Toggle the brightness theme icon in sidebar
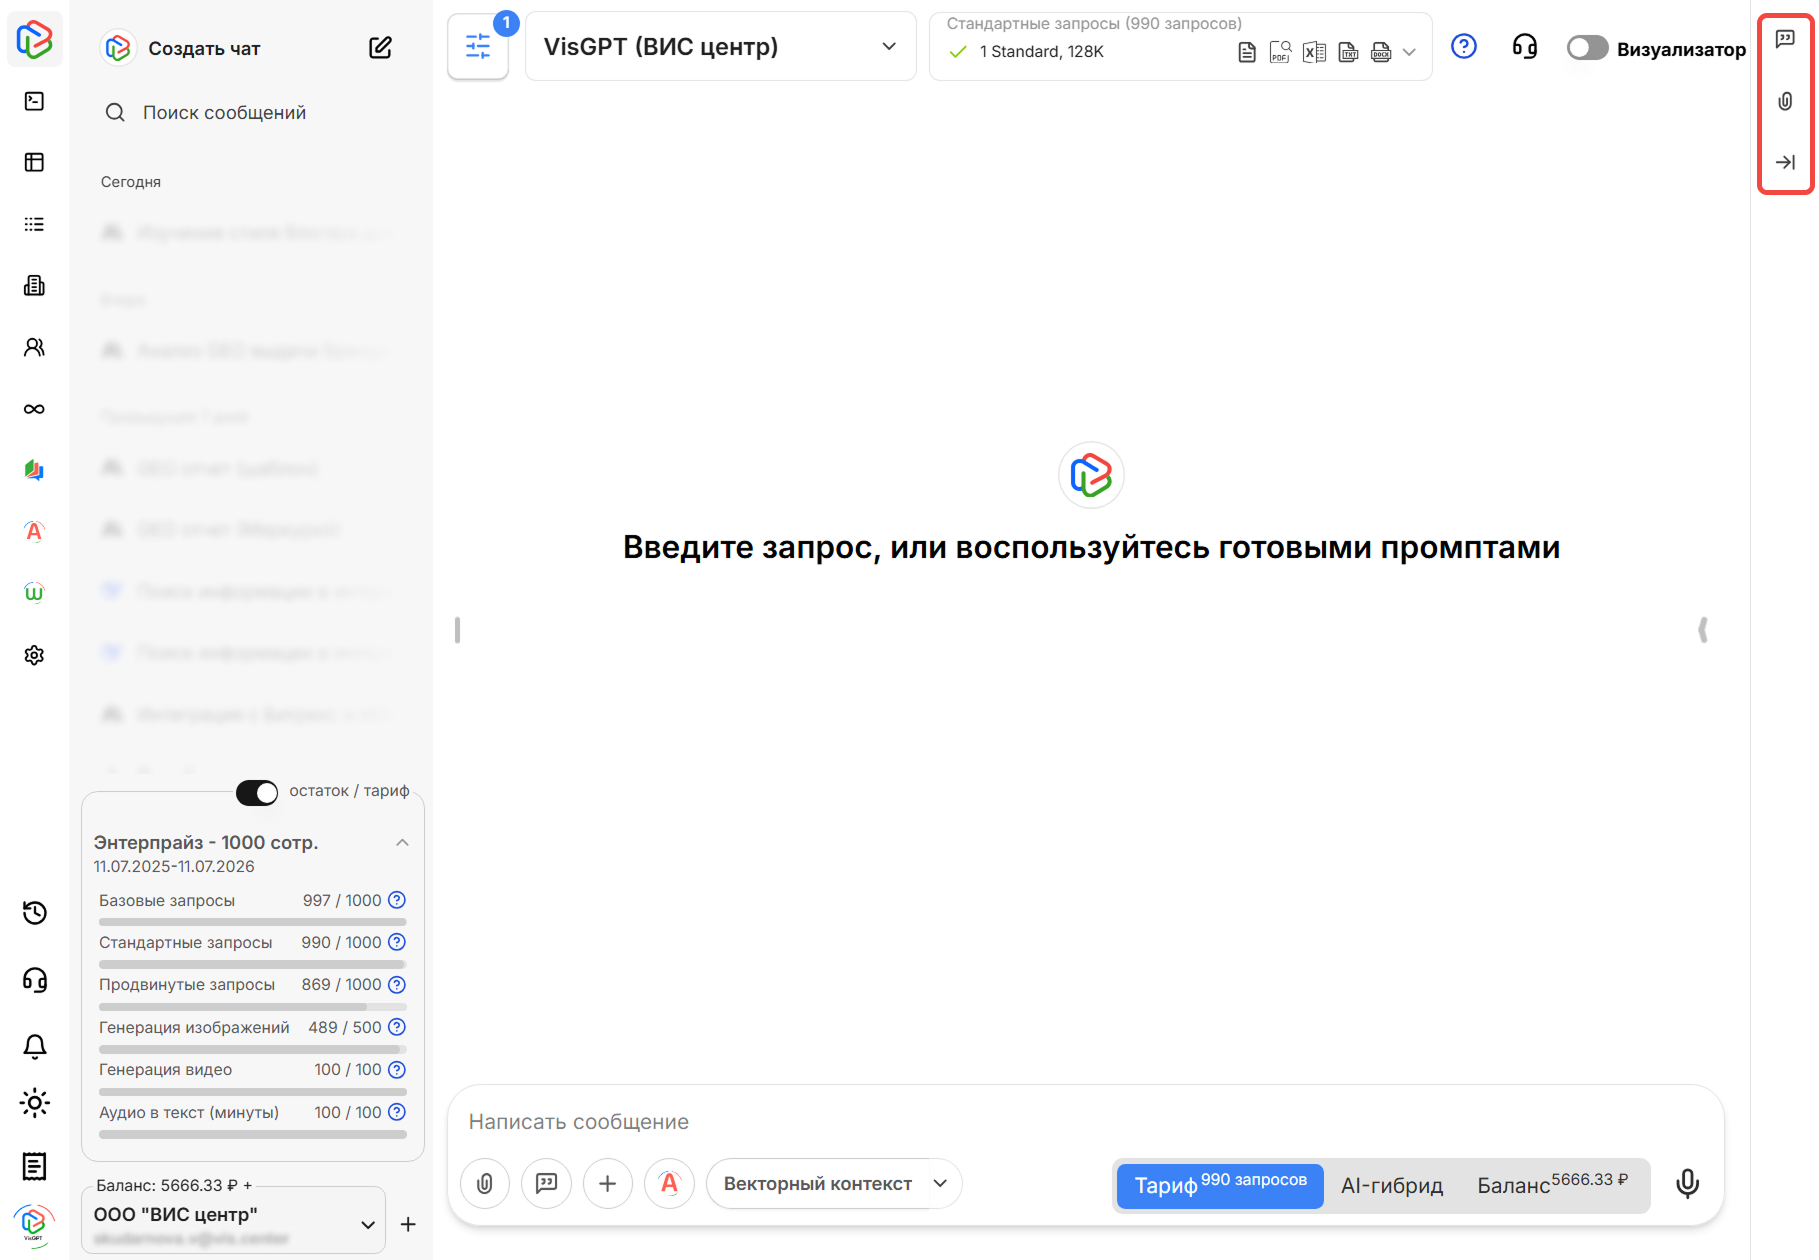This screenshot has height=1260, width=1819. click(34, 1103)
